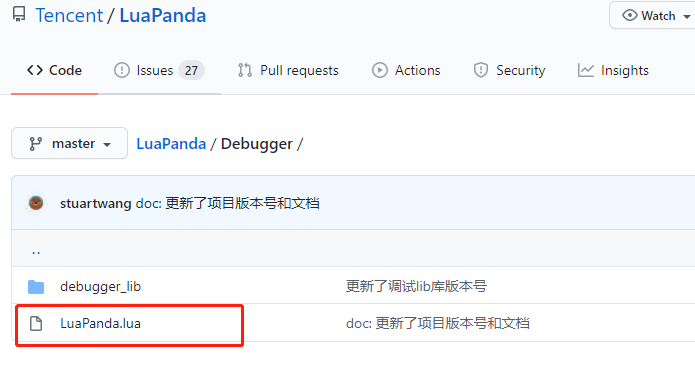The height and width of the screenshot is (384, 695).
Task: Open the master branch dropdown
Action: point(70,143)
